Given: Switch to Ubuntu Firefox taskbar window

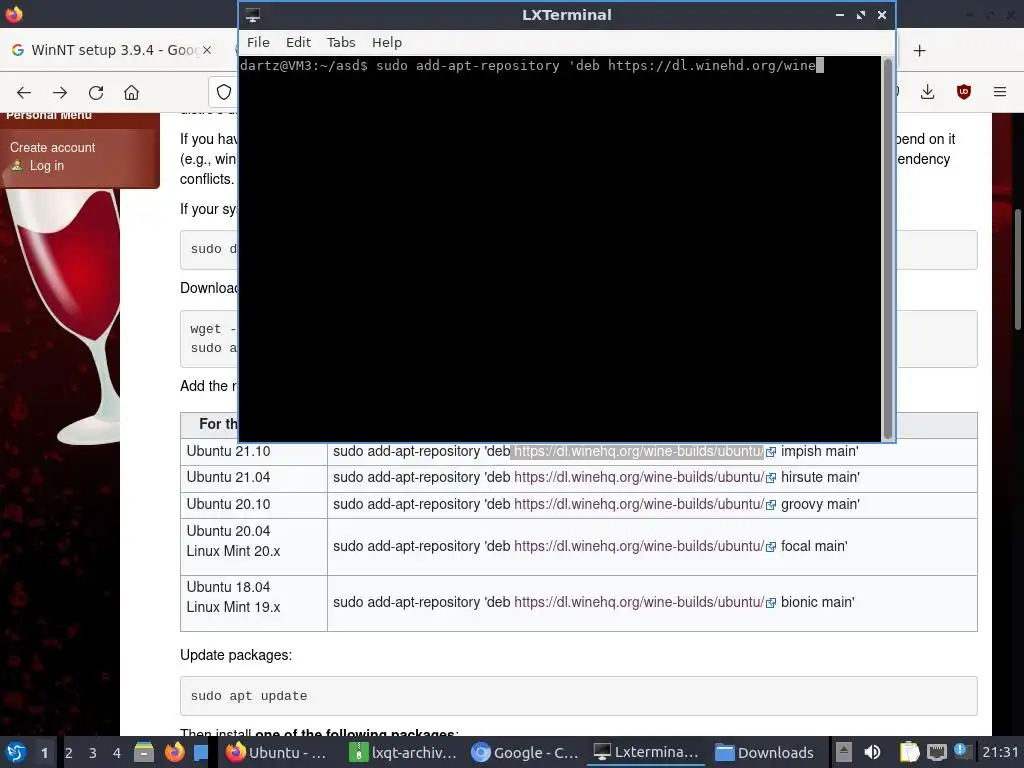Looking at the screenshot, I should [277, 752].
